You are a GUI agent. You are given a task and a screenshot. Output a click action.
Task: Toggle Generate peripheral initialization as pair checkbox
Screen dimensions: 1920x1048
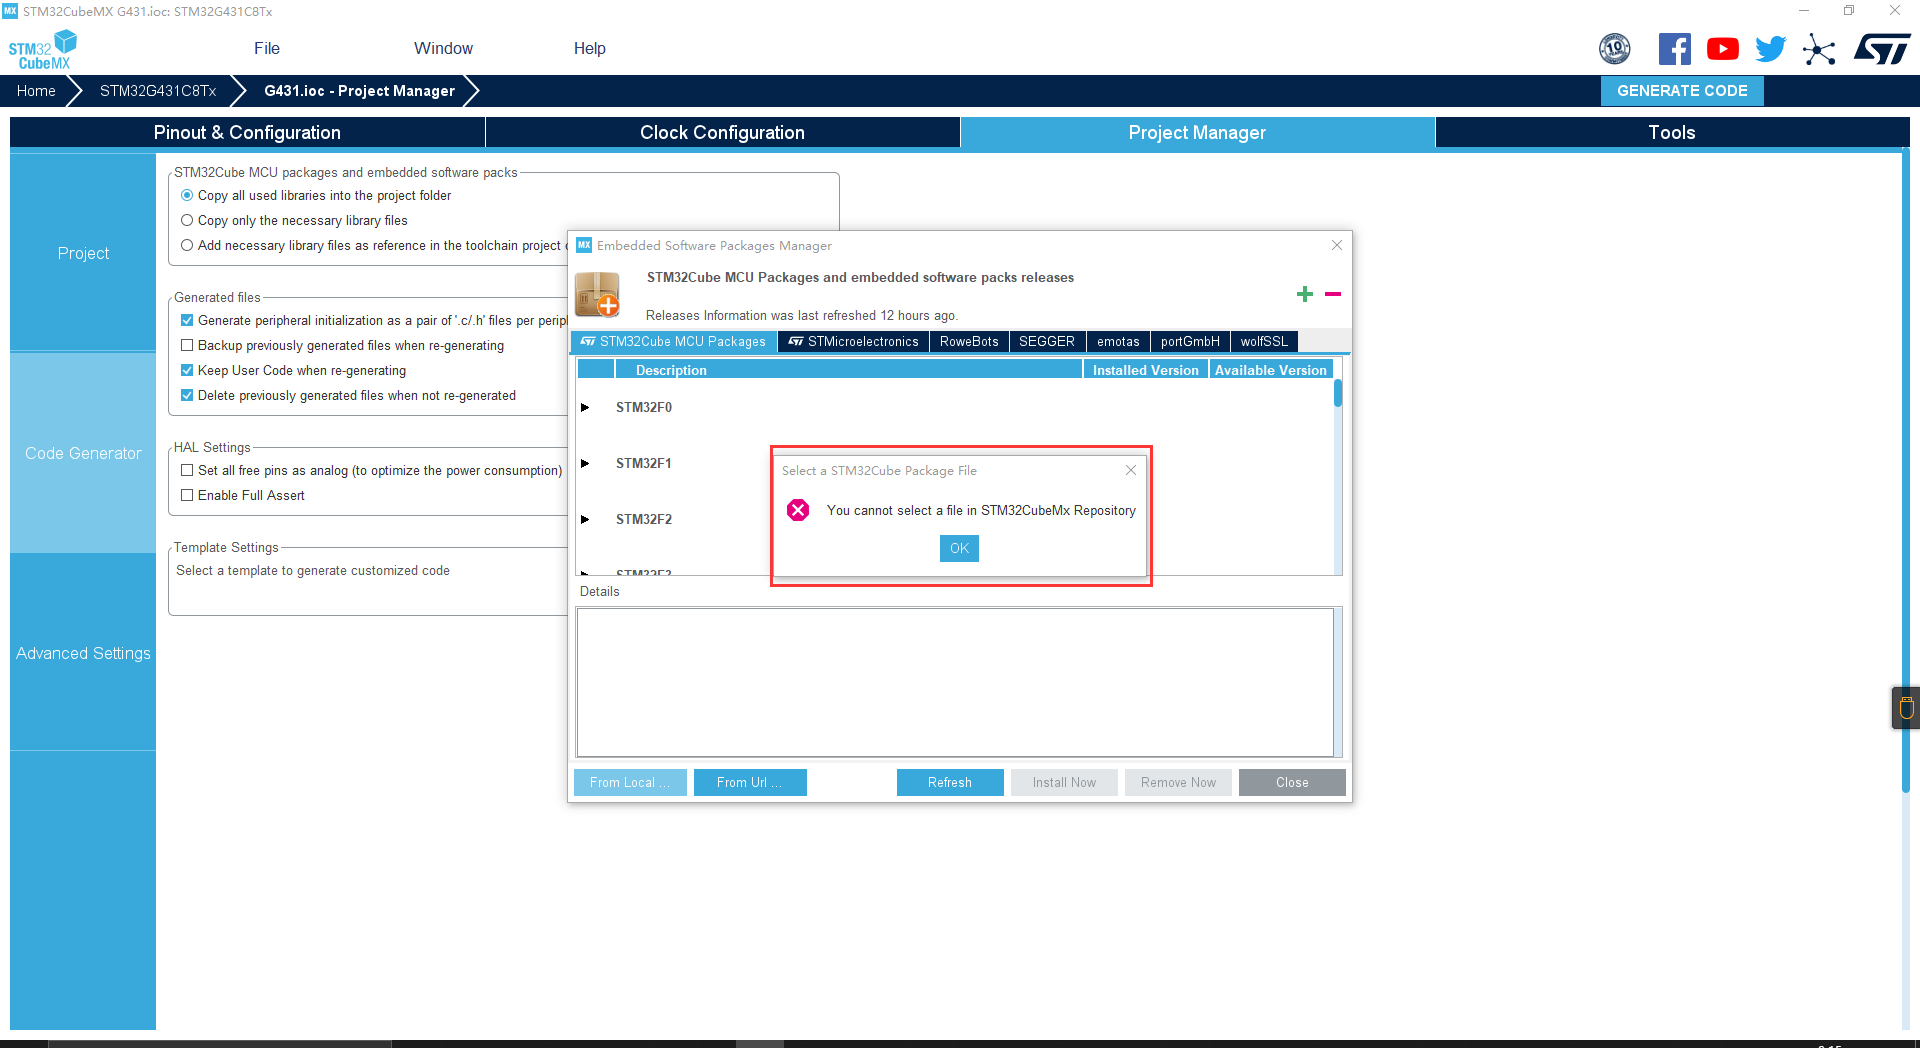(187, 320)
